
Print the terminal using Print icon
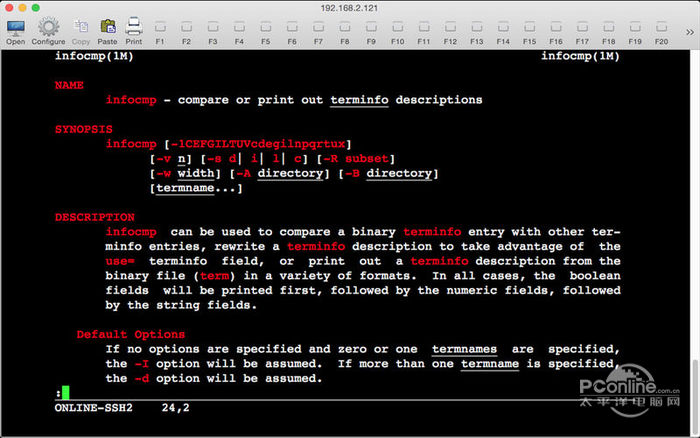click(133, 31)
